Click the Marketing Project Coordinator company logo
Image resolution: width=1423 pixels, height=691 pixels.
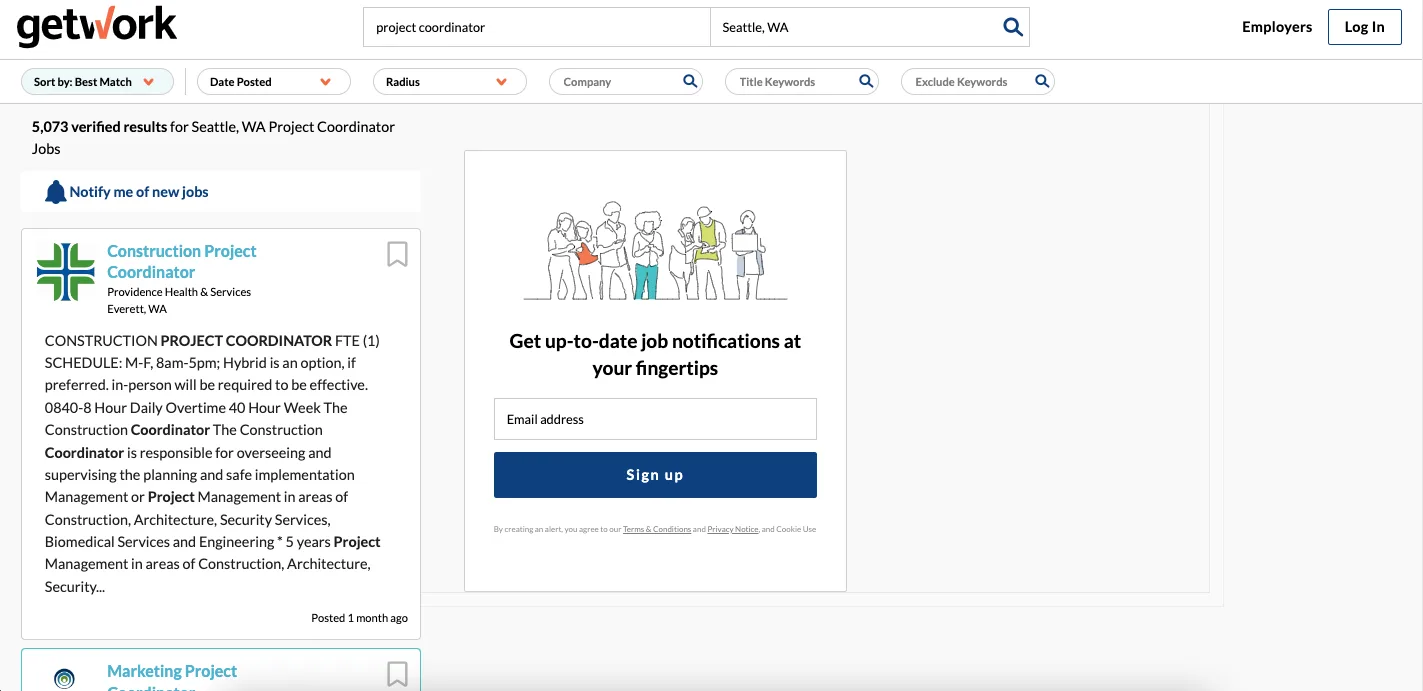pos(64,678)
